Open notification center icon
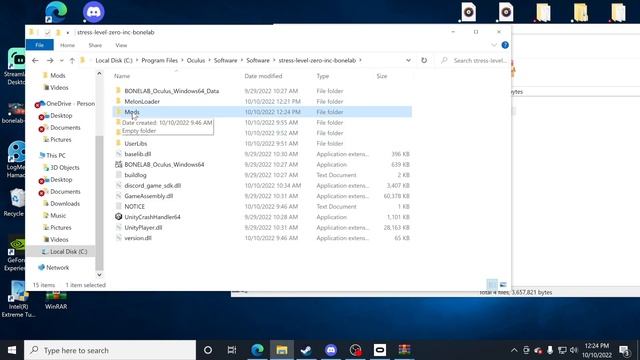Viewport: 640px width, 360px height. pos(624,350)
